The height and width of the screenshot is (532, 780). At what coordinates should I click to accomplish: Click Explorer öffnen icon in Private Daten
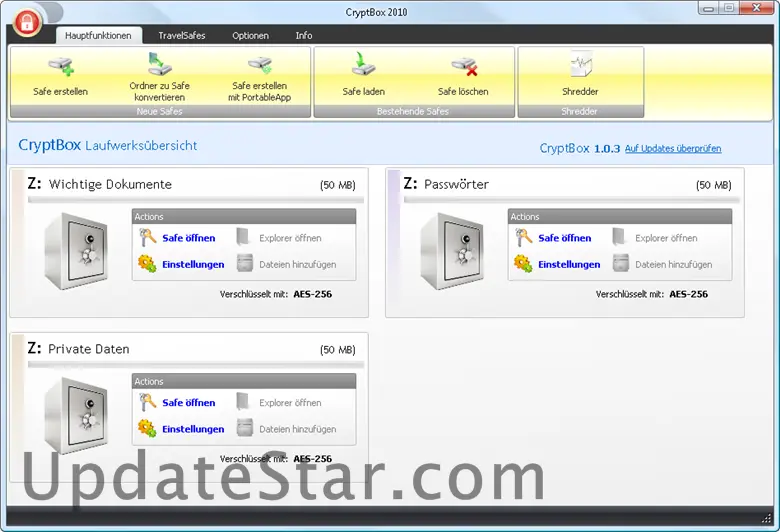click(x=243, y=402)
